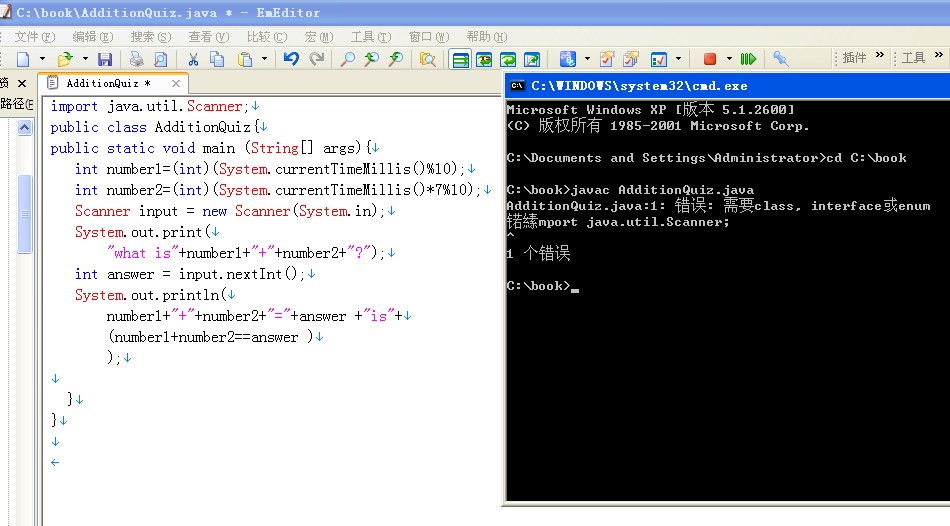
Task: Click the cmd.exe window title bar
Action: point(727,86)
